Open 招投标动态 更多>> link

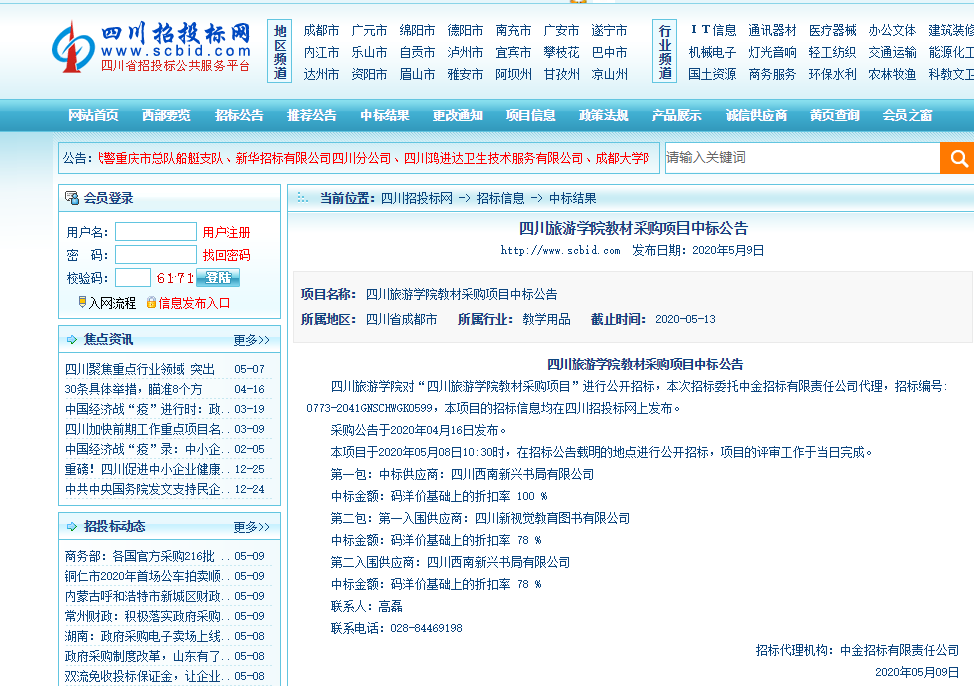(252, 527)
